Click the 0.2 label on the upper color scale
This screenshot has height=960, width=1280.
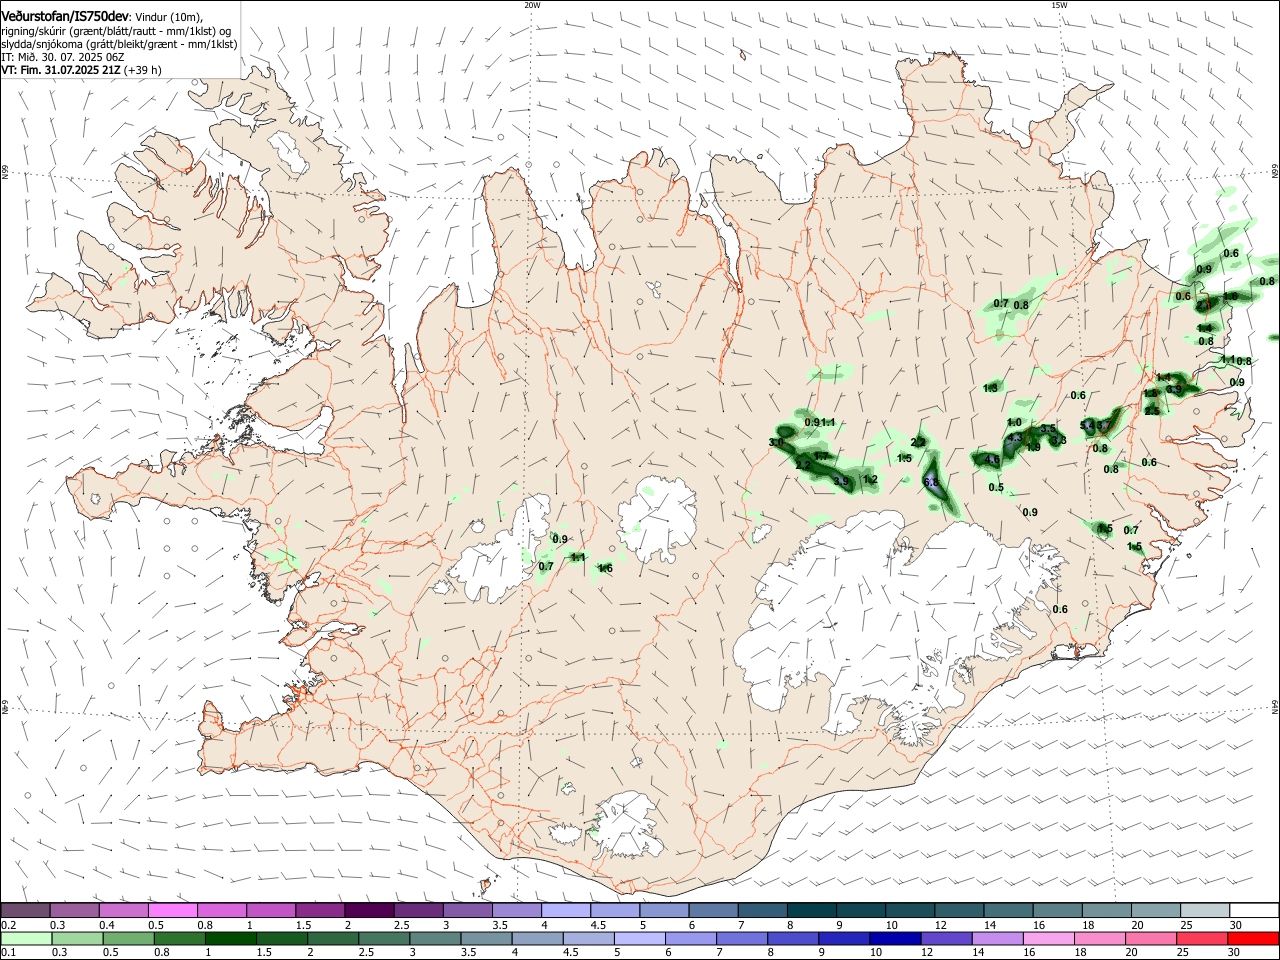click(8, 925)
